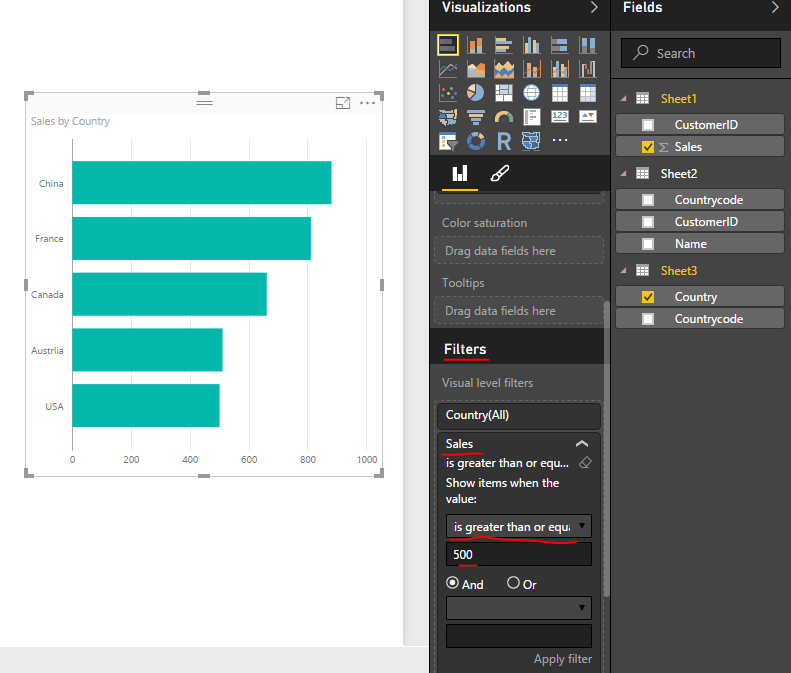The height and width of the screenshot is (673, 791).
Task: Select Line and clustered column chart visual
Action: (559, 69)
